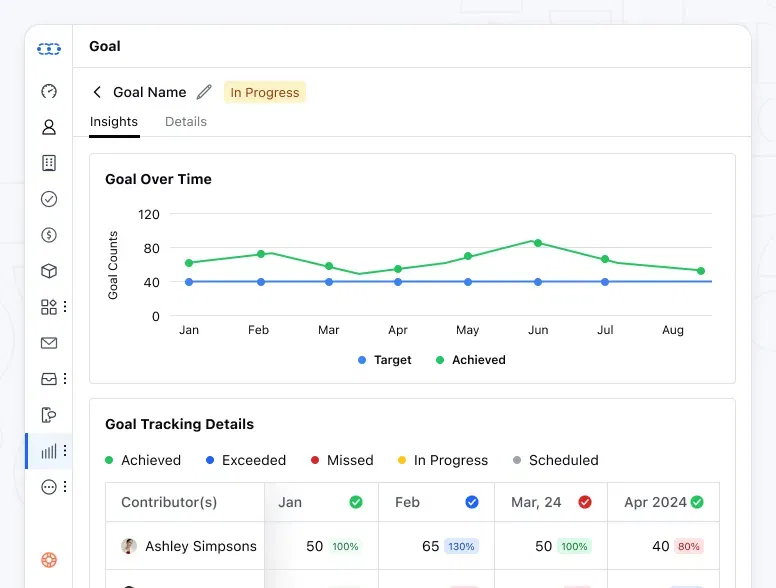Expand the three-dot menu beside inbox tray icon
The image size is (776, 588).
(x=65, y=379)
